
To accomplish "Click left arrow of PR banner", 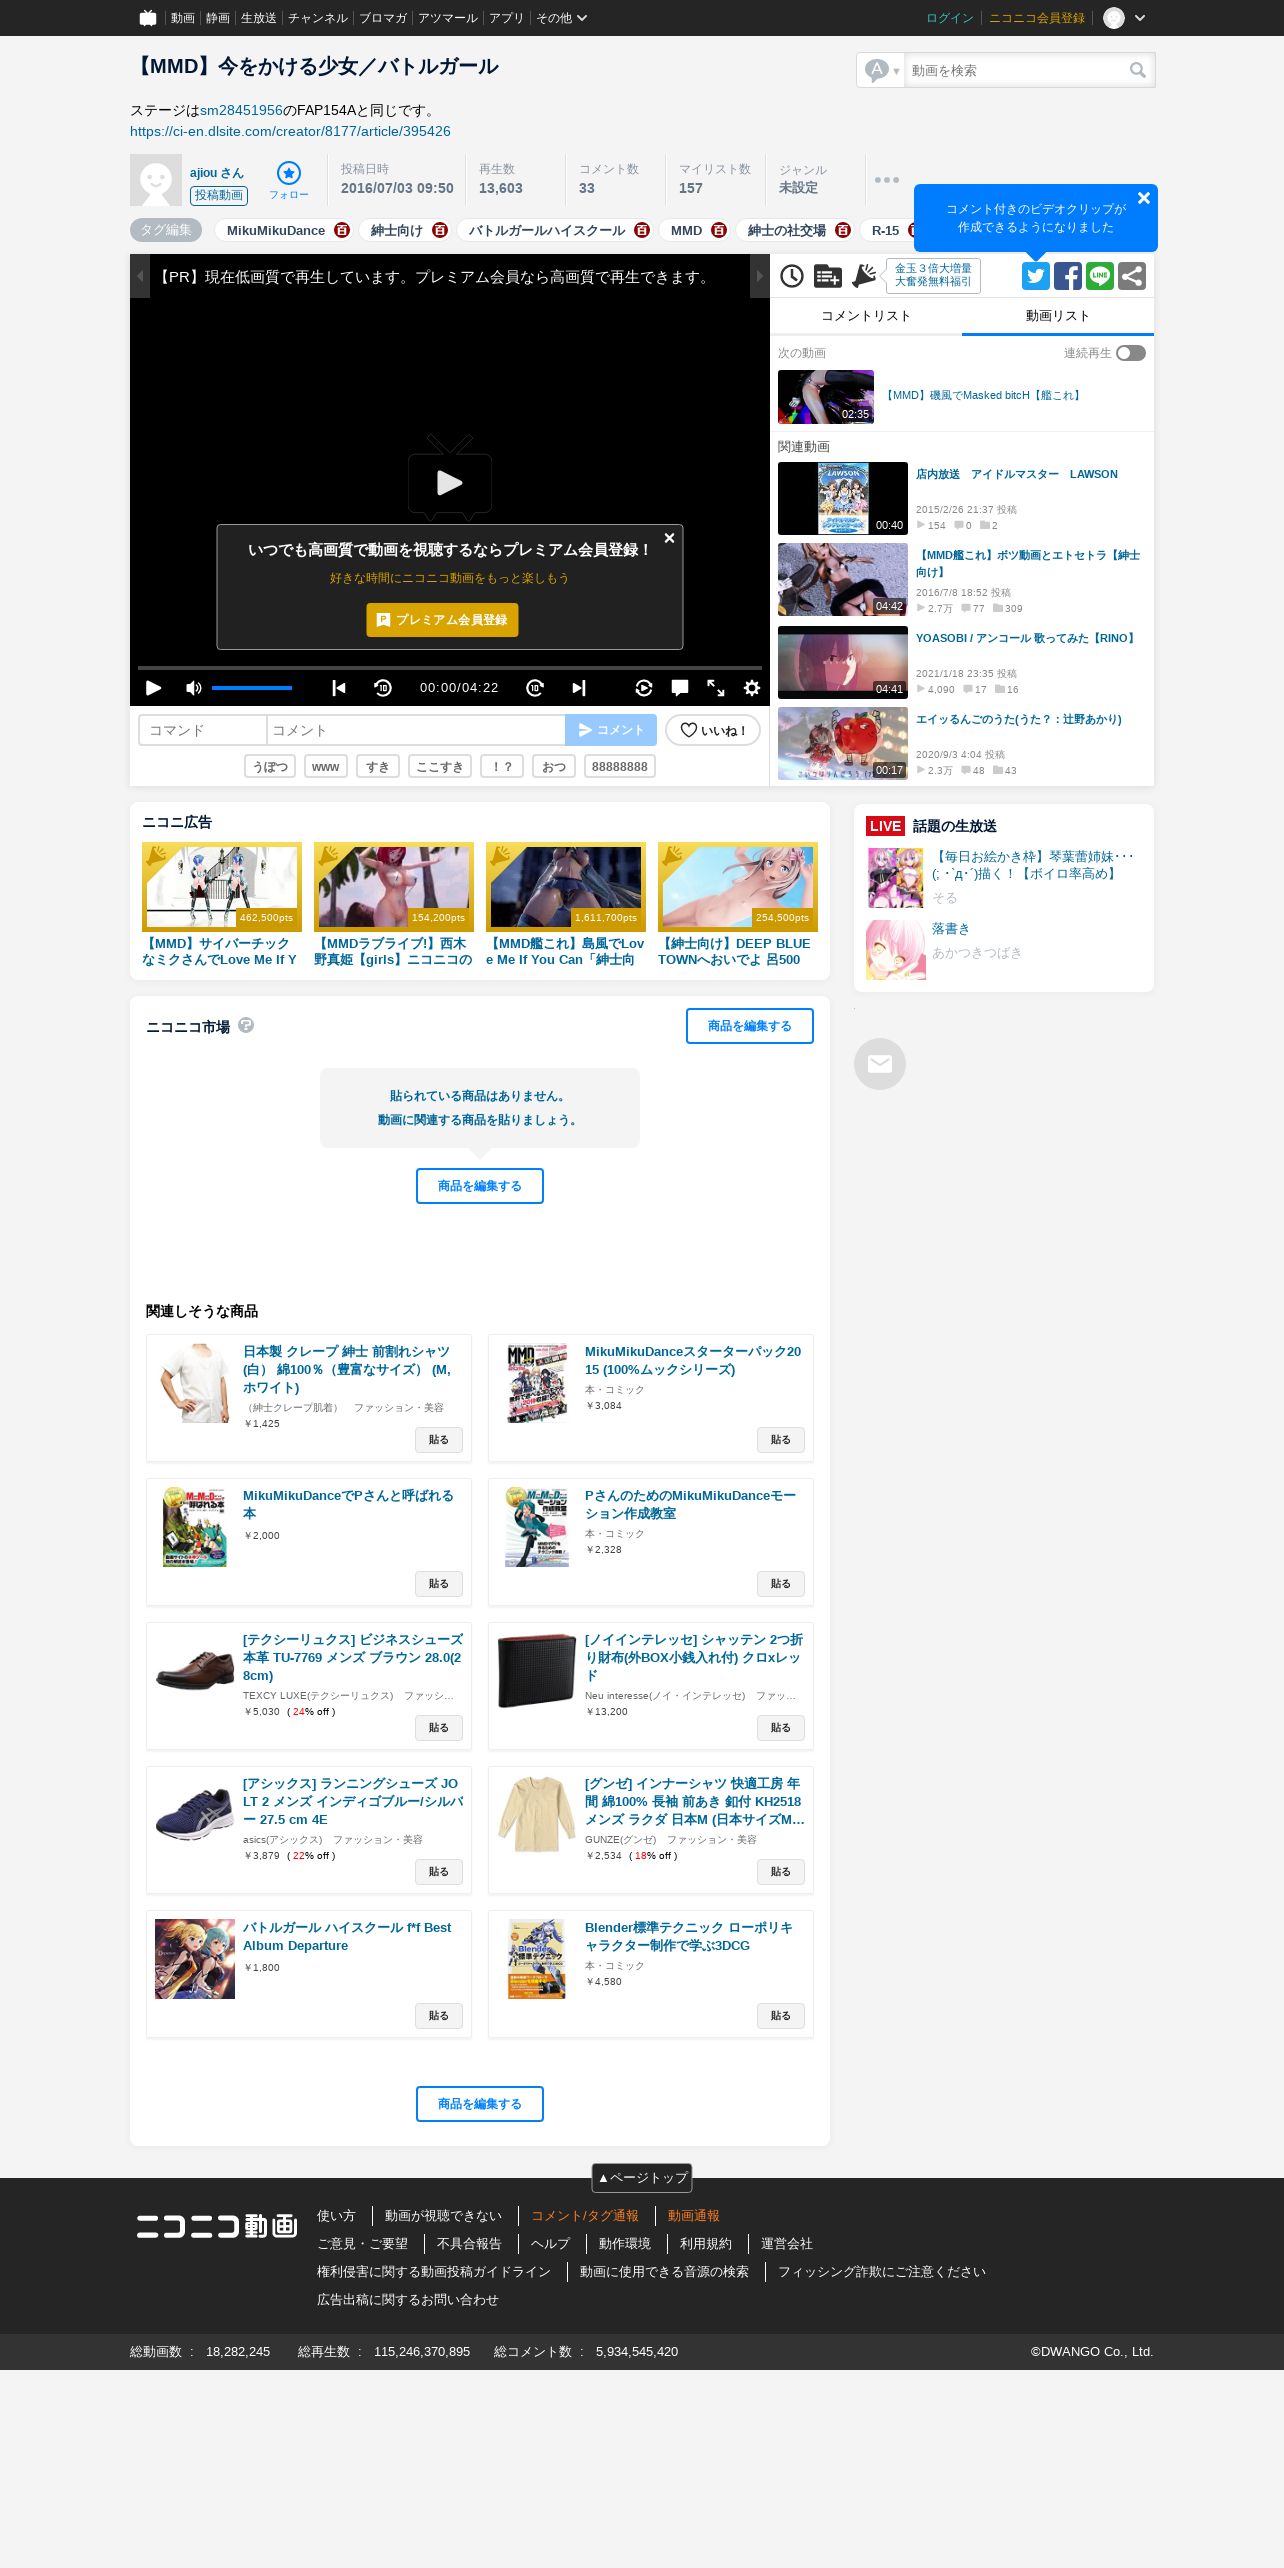I will (140, 276).
